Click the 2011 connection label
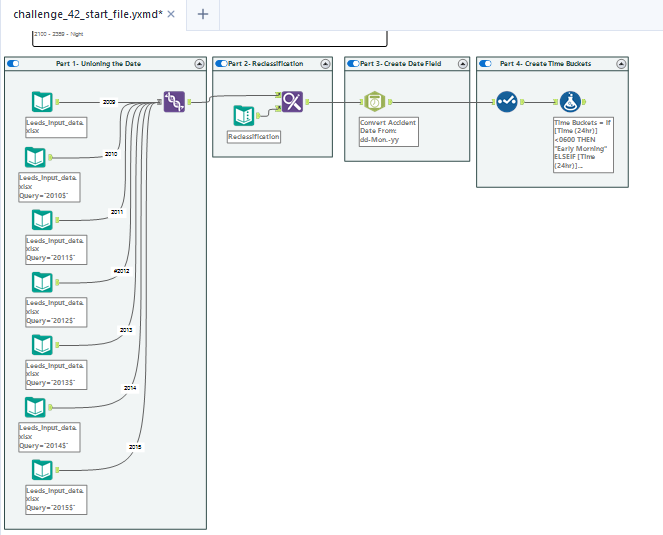 point(117,212)
